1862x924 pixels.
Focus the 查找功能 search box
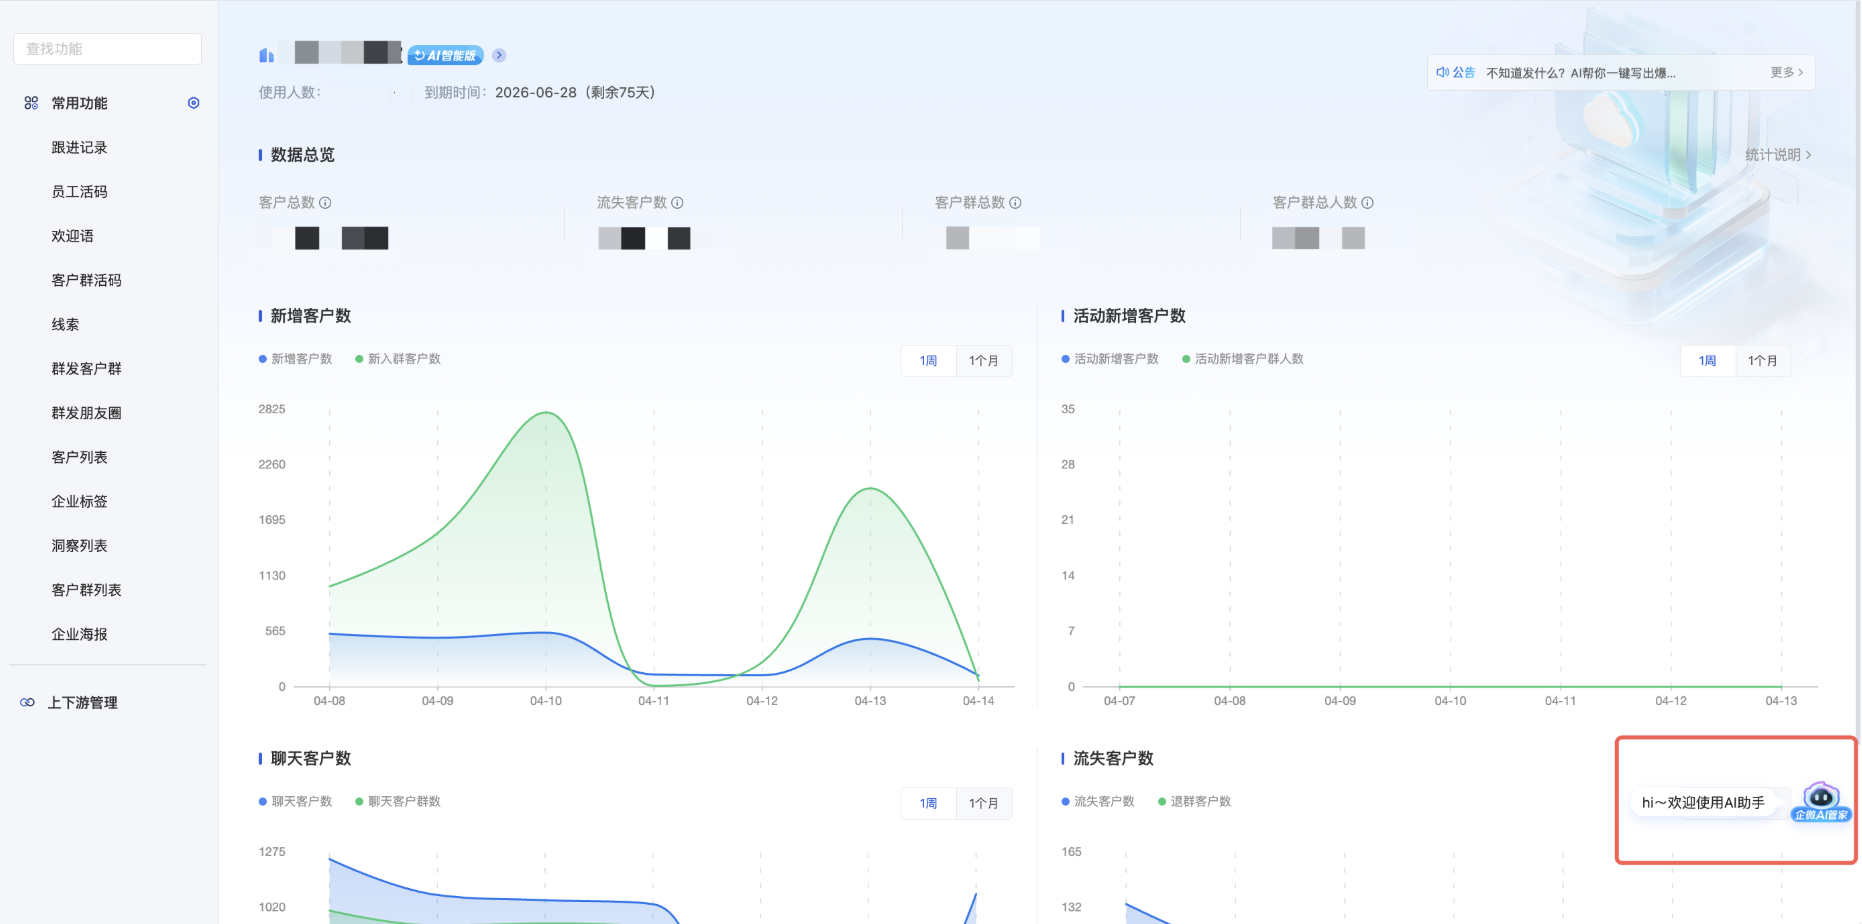(x=107, y=49)
